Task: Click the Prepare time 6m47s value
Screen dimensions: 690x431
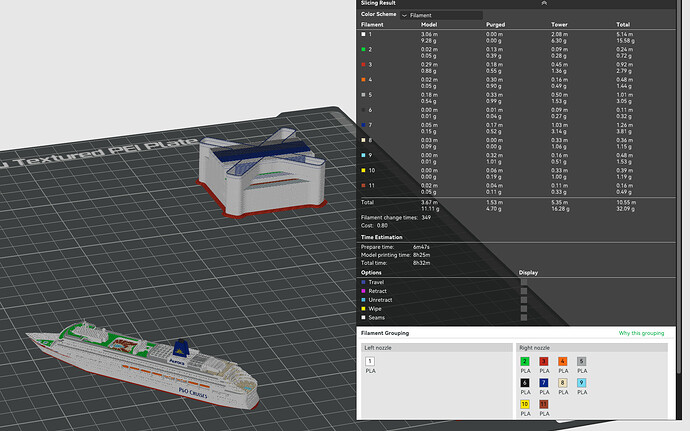Action: tap(421, 247)
